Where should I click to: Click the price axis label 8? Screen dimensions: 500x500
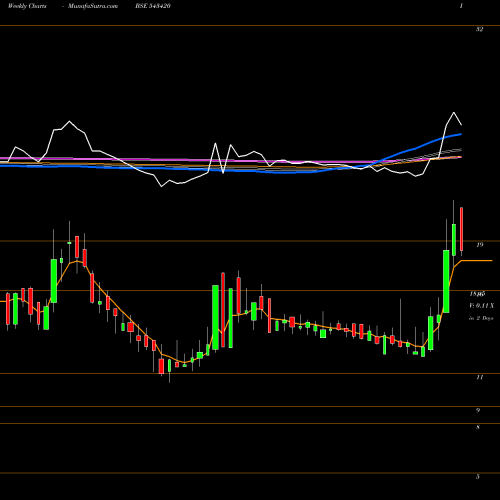coord(478,427)
